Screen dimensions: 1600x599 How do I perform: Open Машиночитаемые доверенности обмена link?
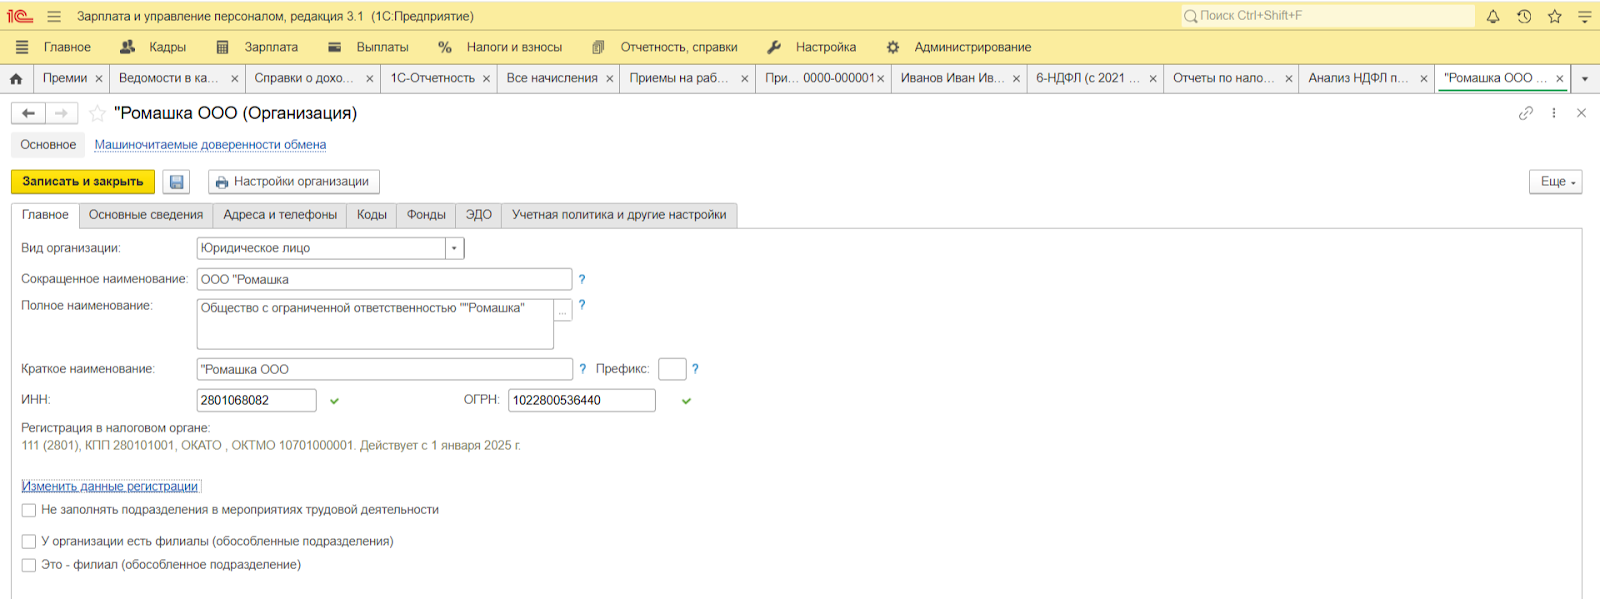(x=210, y=145)
